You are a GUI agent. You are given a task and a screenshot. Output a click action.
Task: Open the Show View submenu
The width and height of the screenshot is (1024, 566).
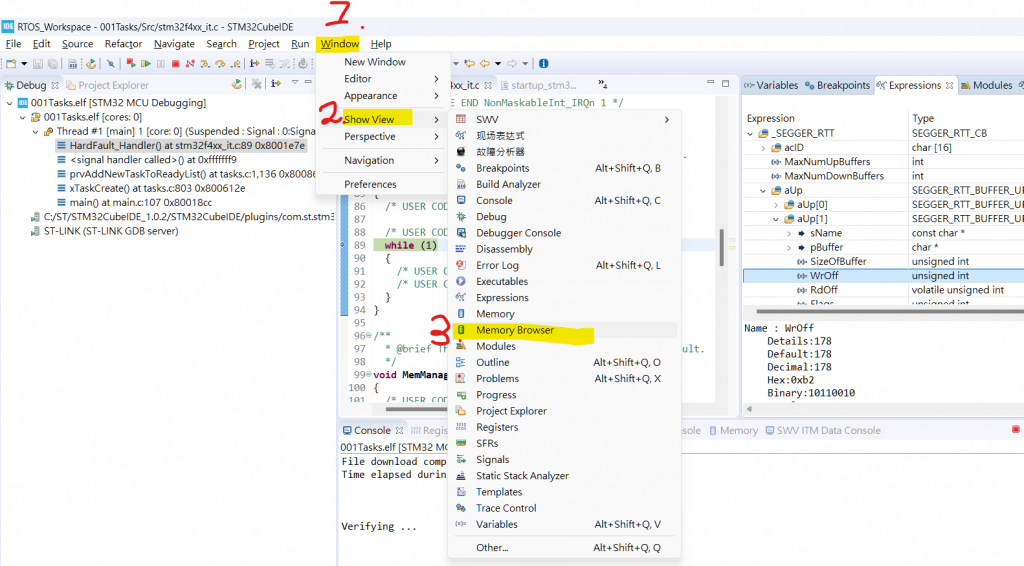click(382, 119)
